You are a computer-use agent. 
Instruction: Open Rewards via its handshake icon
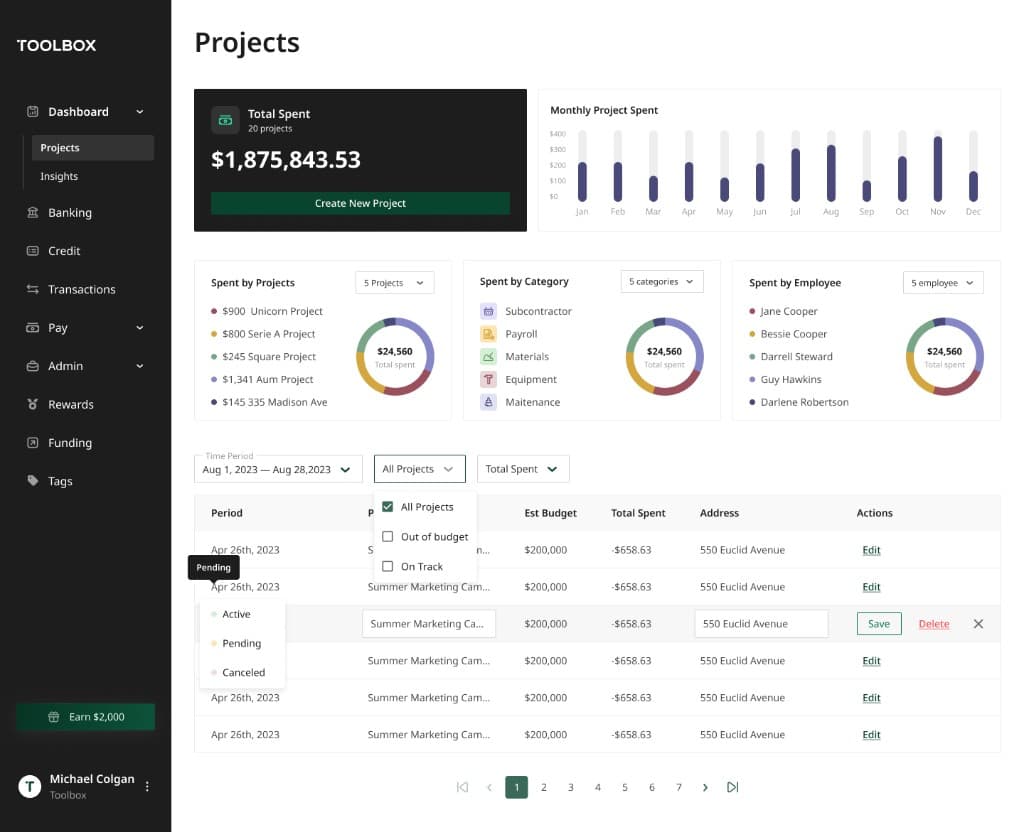31,404
